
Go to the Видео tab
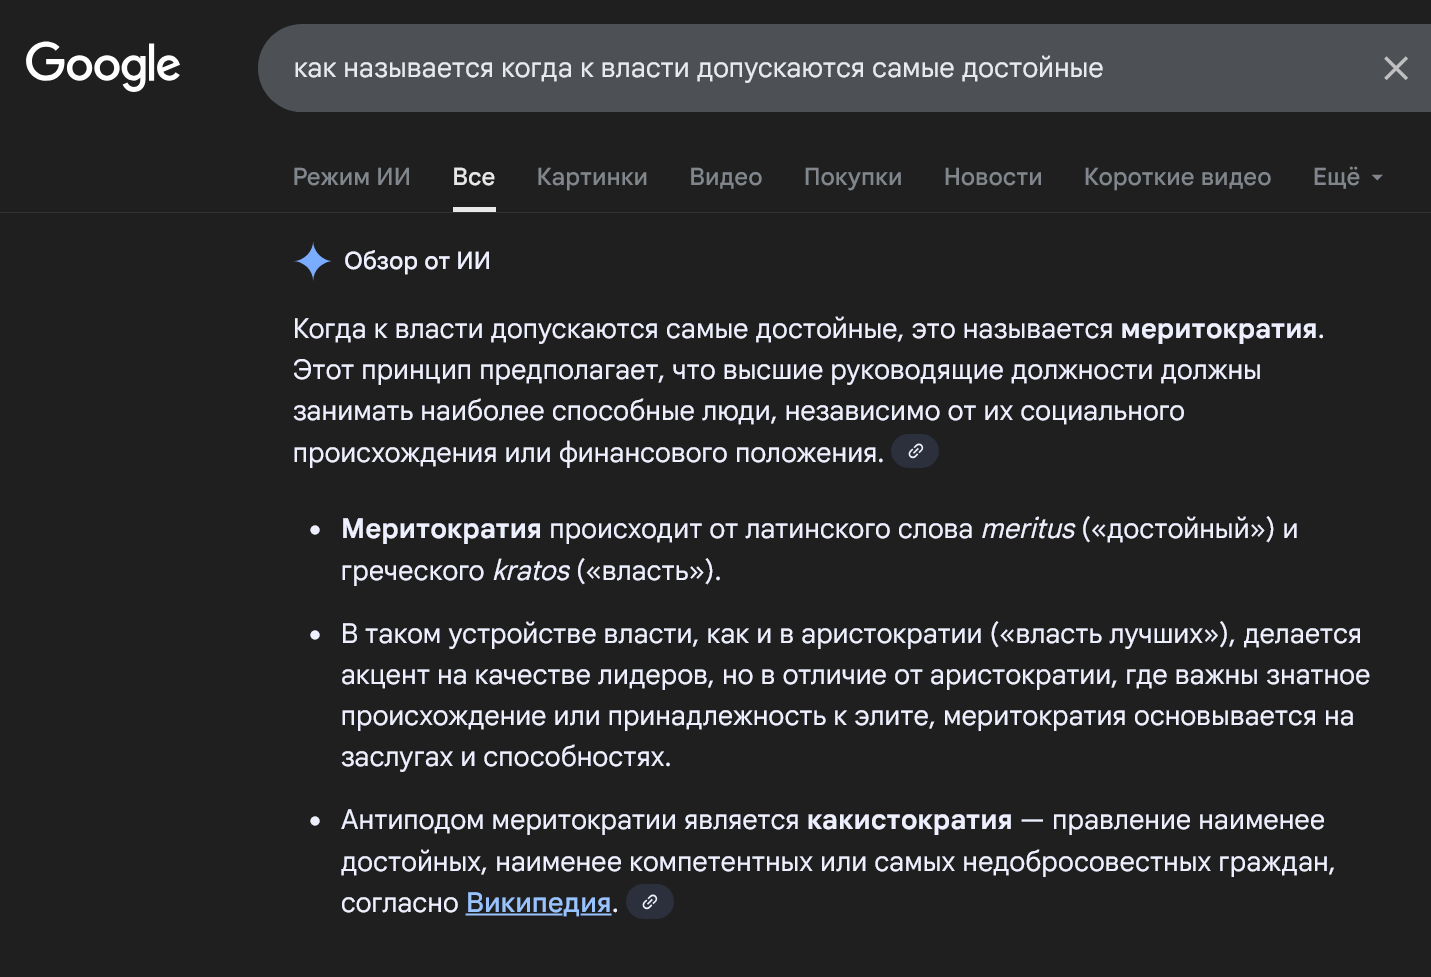pos(726,177)
